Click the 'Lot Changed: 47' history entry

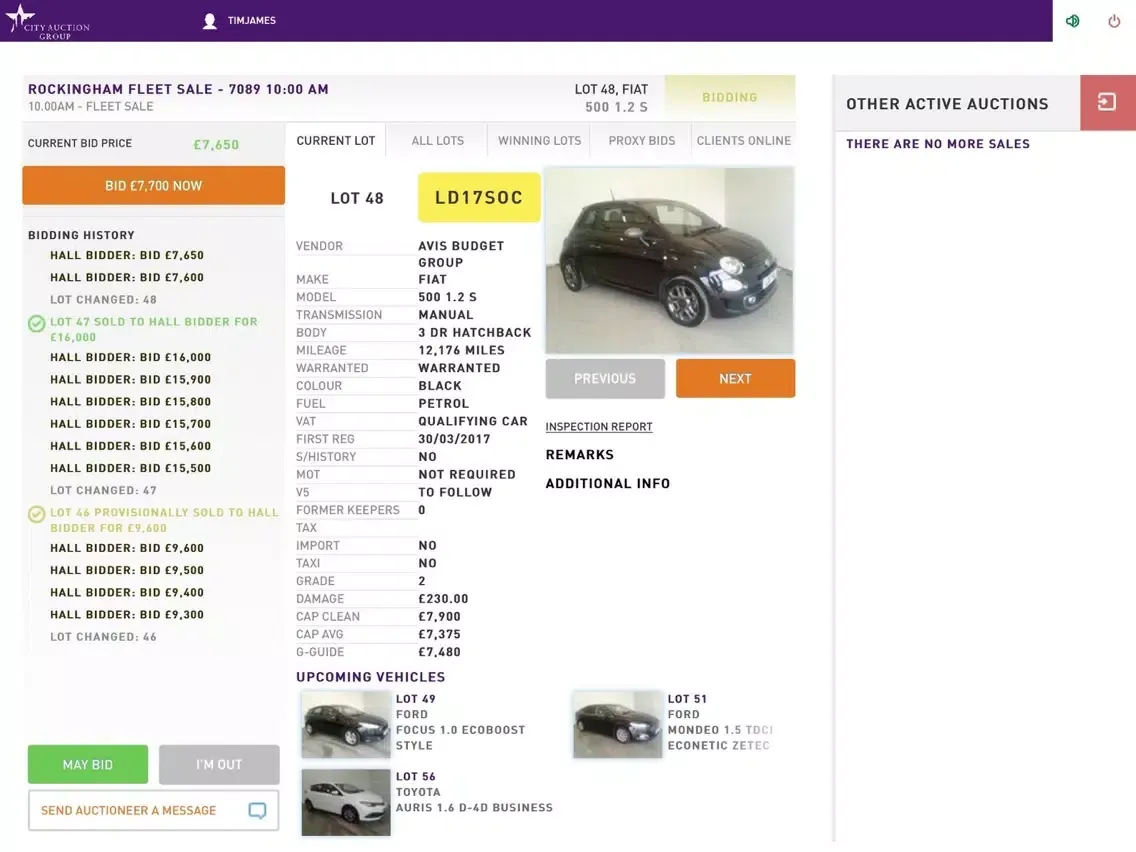(x=104, y=490)
